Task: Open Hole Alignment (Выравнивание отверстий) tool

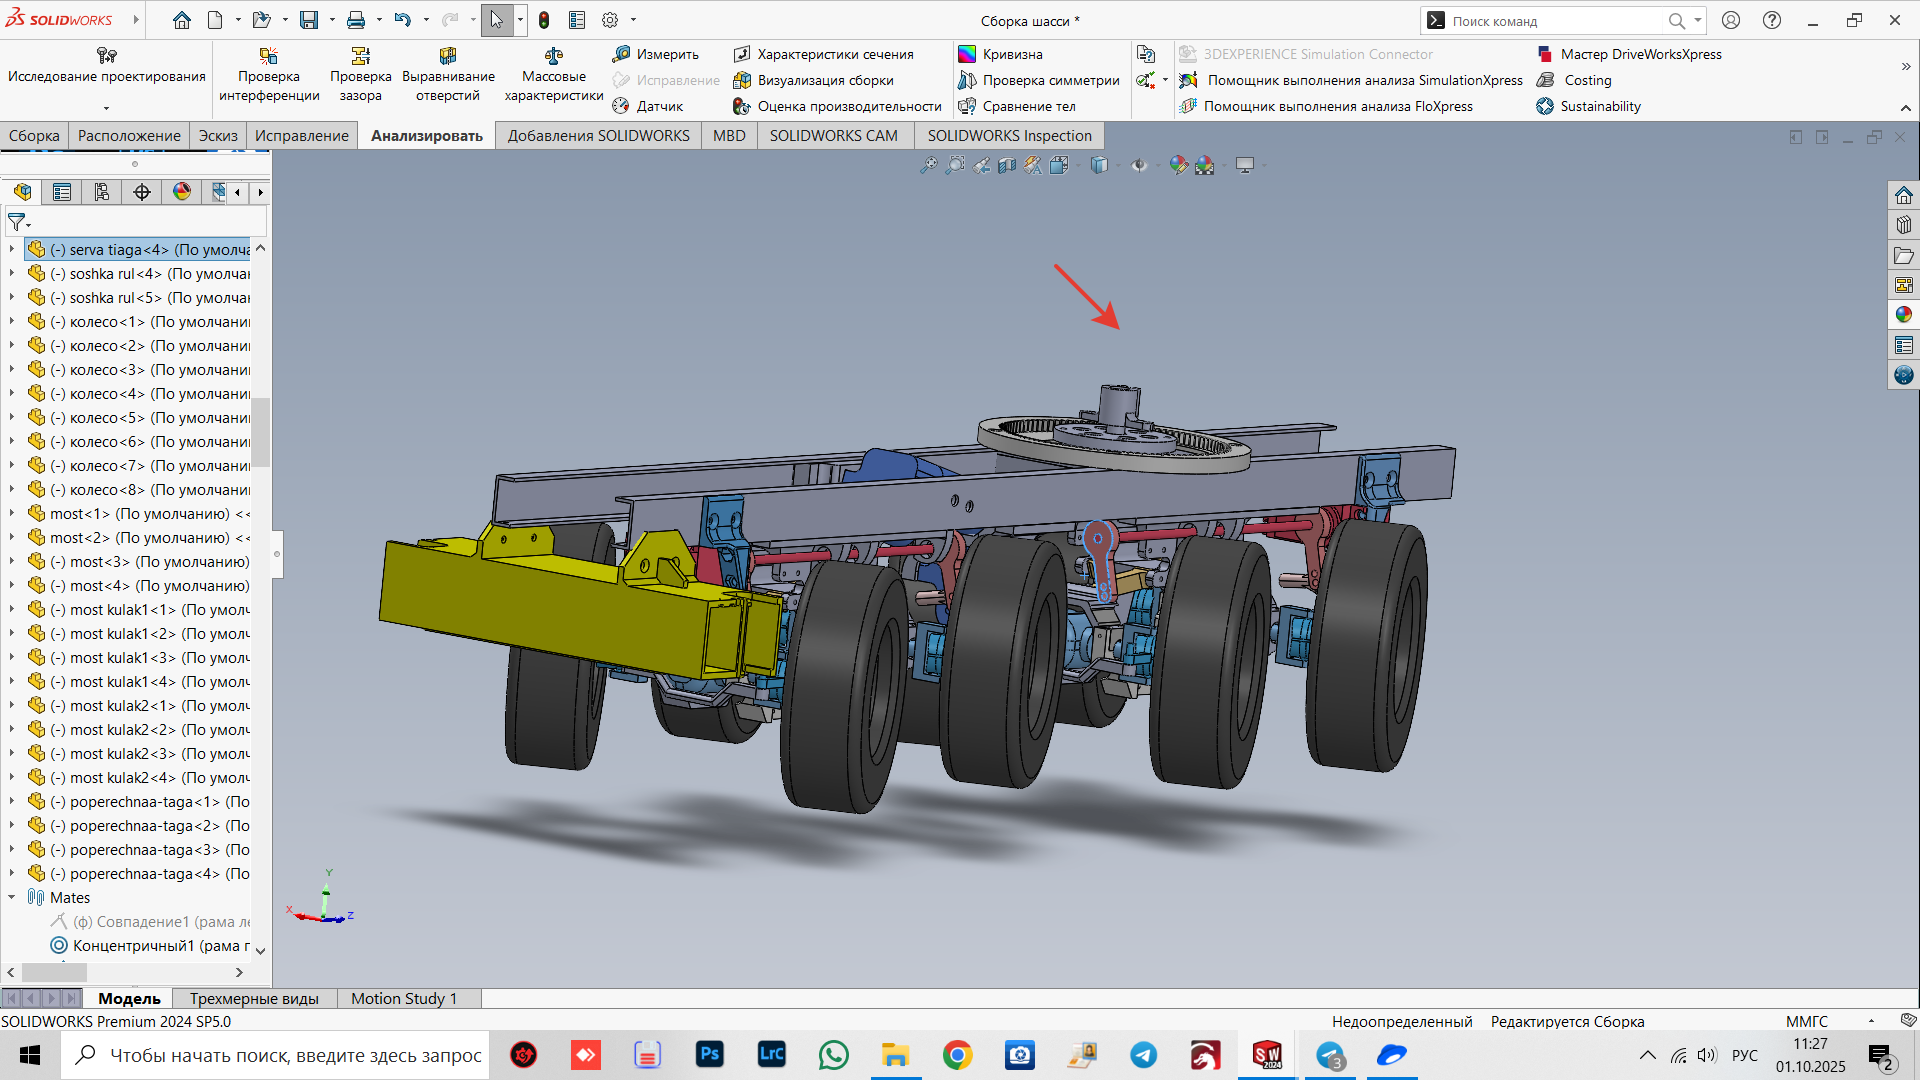Action: 448,74
